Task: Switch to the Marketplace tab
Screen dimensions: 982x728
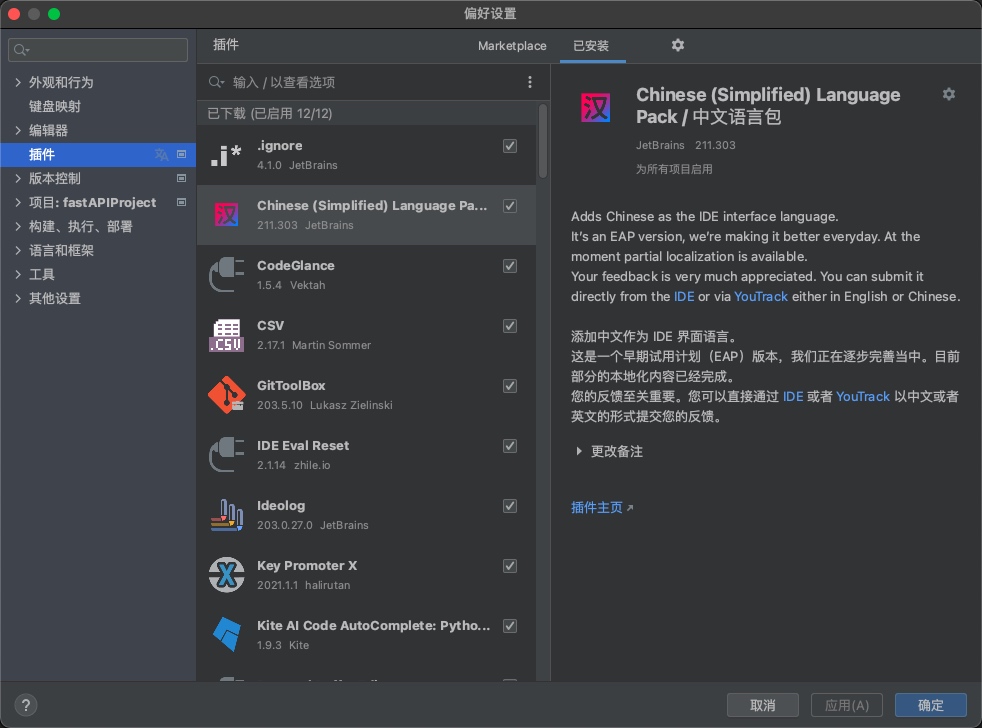Action: coord(511,46)
